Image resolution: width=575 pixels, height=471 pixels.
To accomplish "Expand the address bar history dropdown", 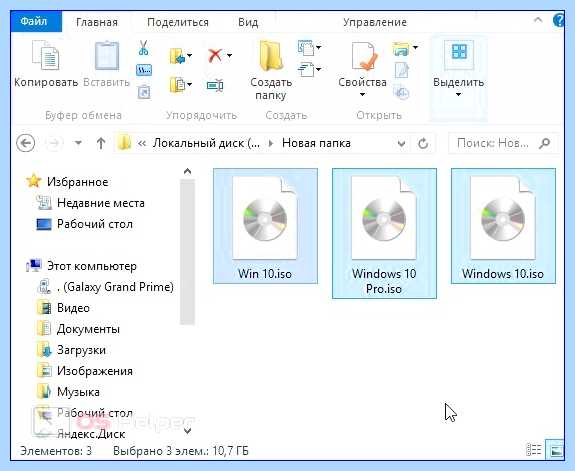I will (402, 143).
